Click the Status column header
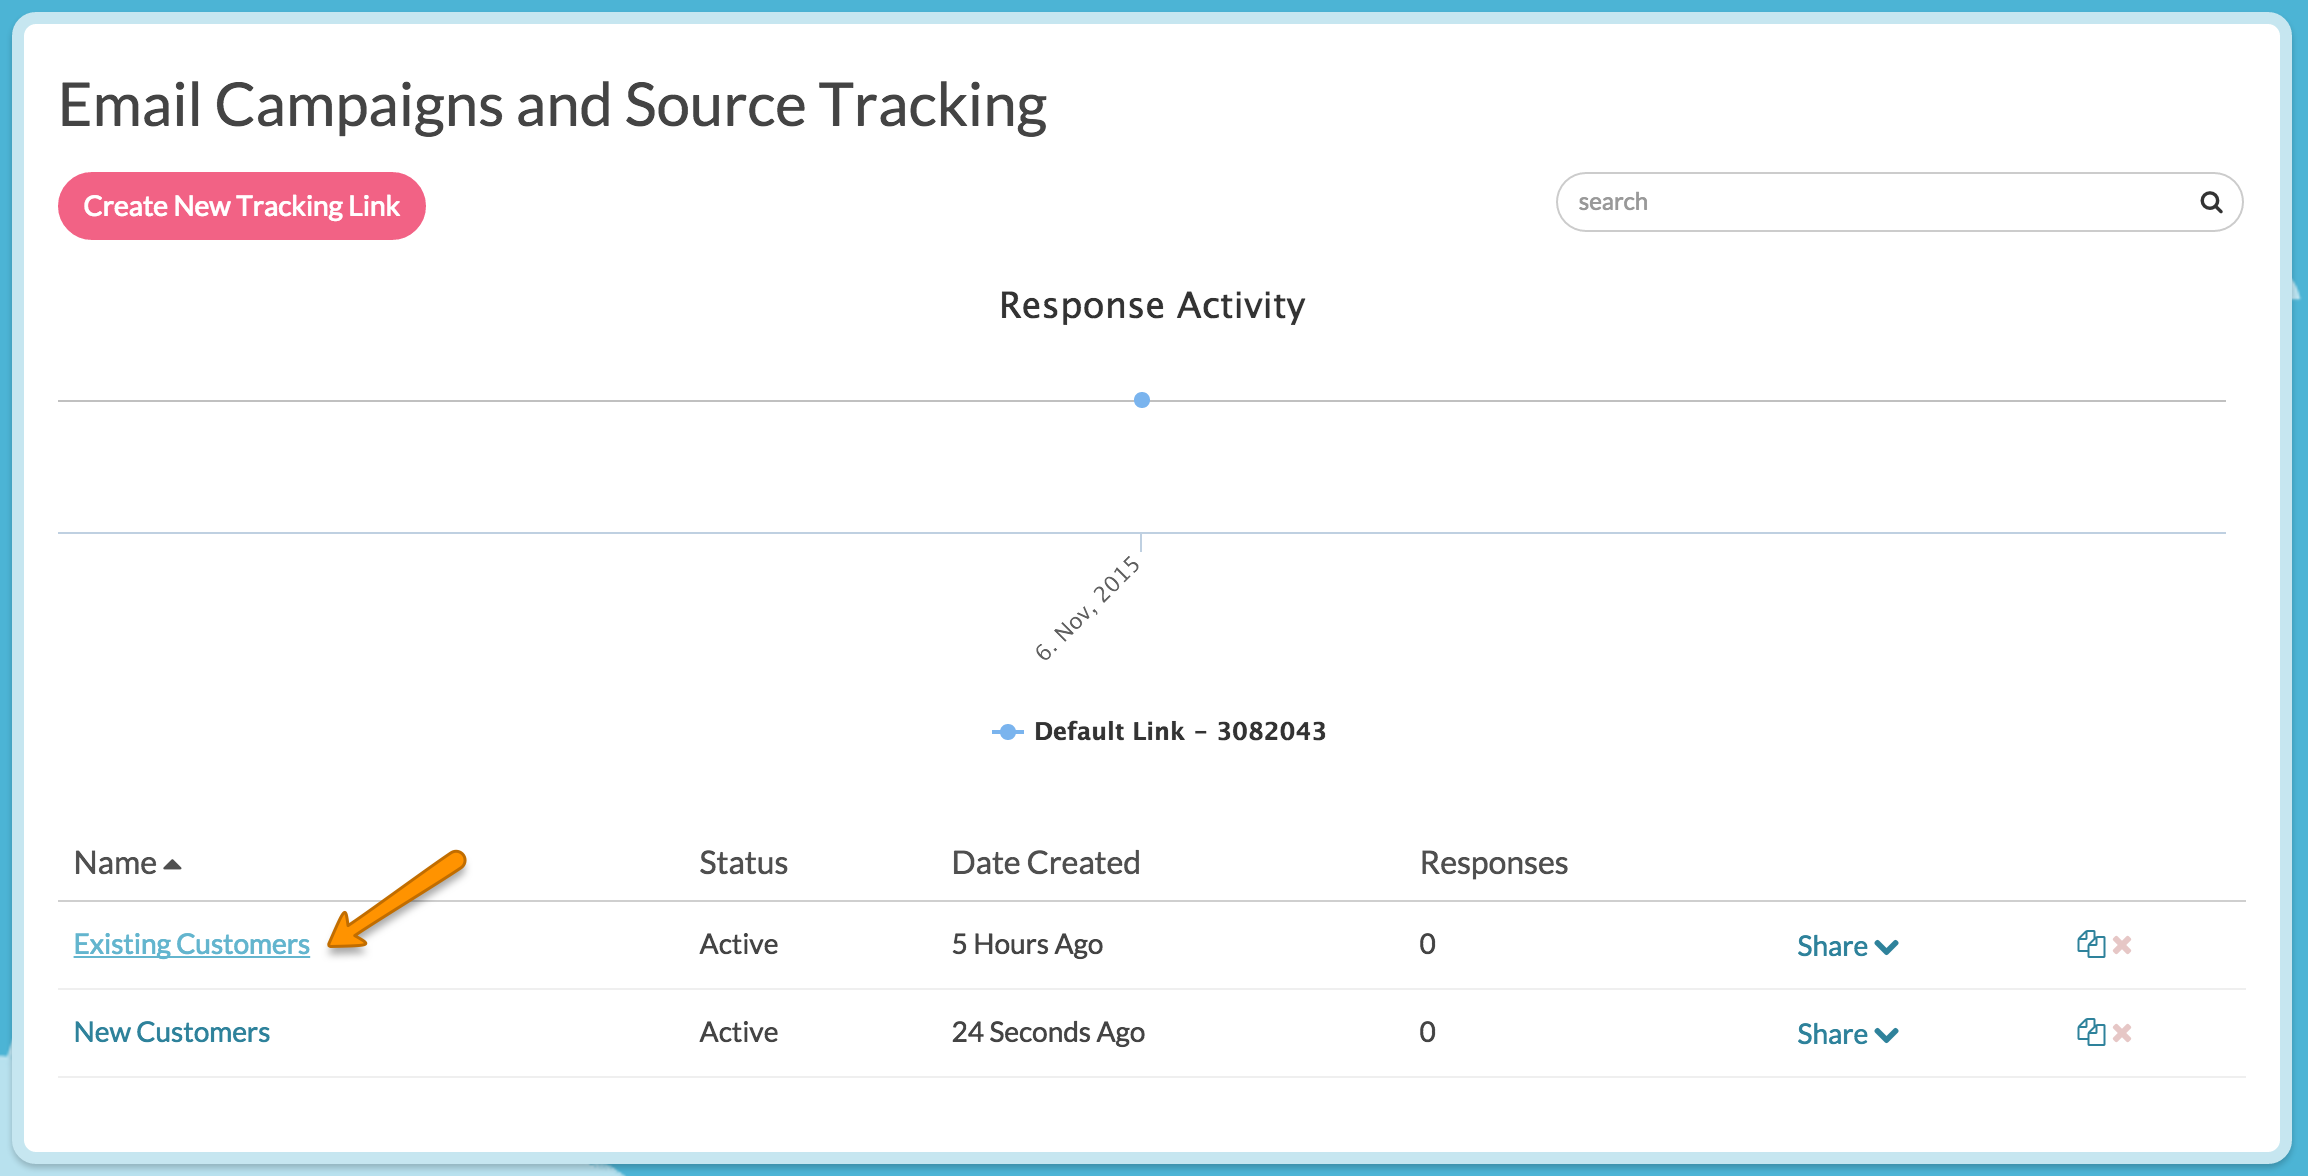The image size is (2308, 1176). click(743, 863)
